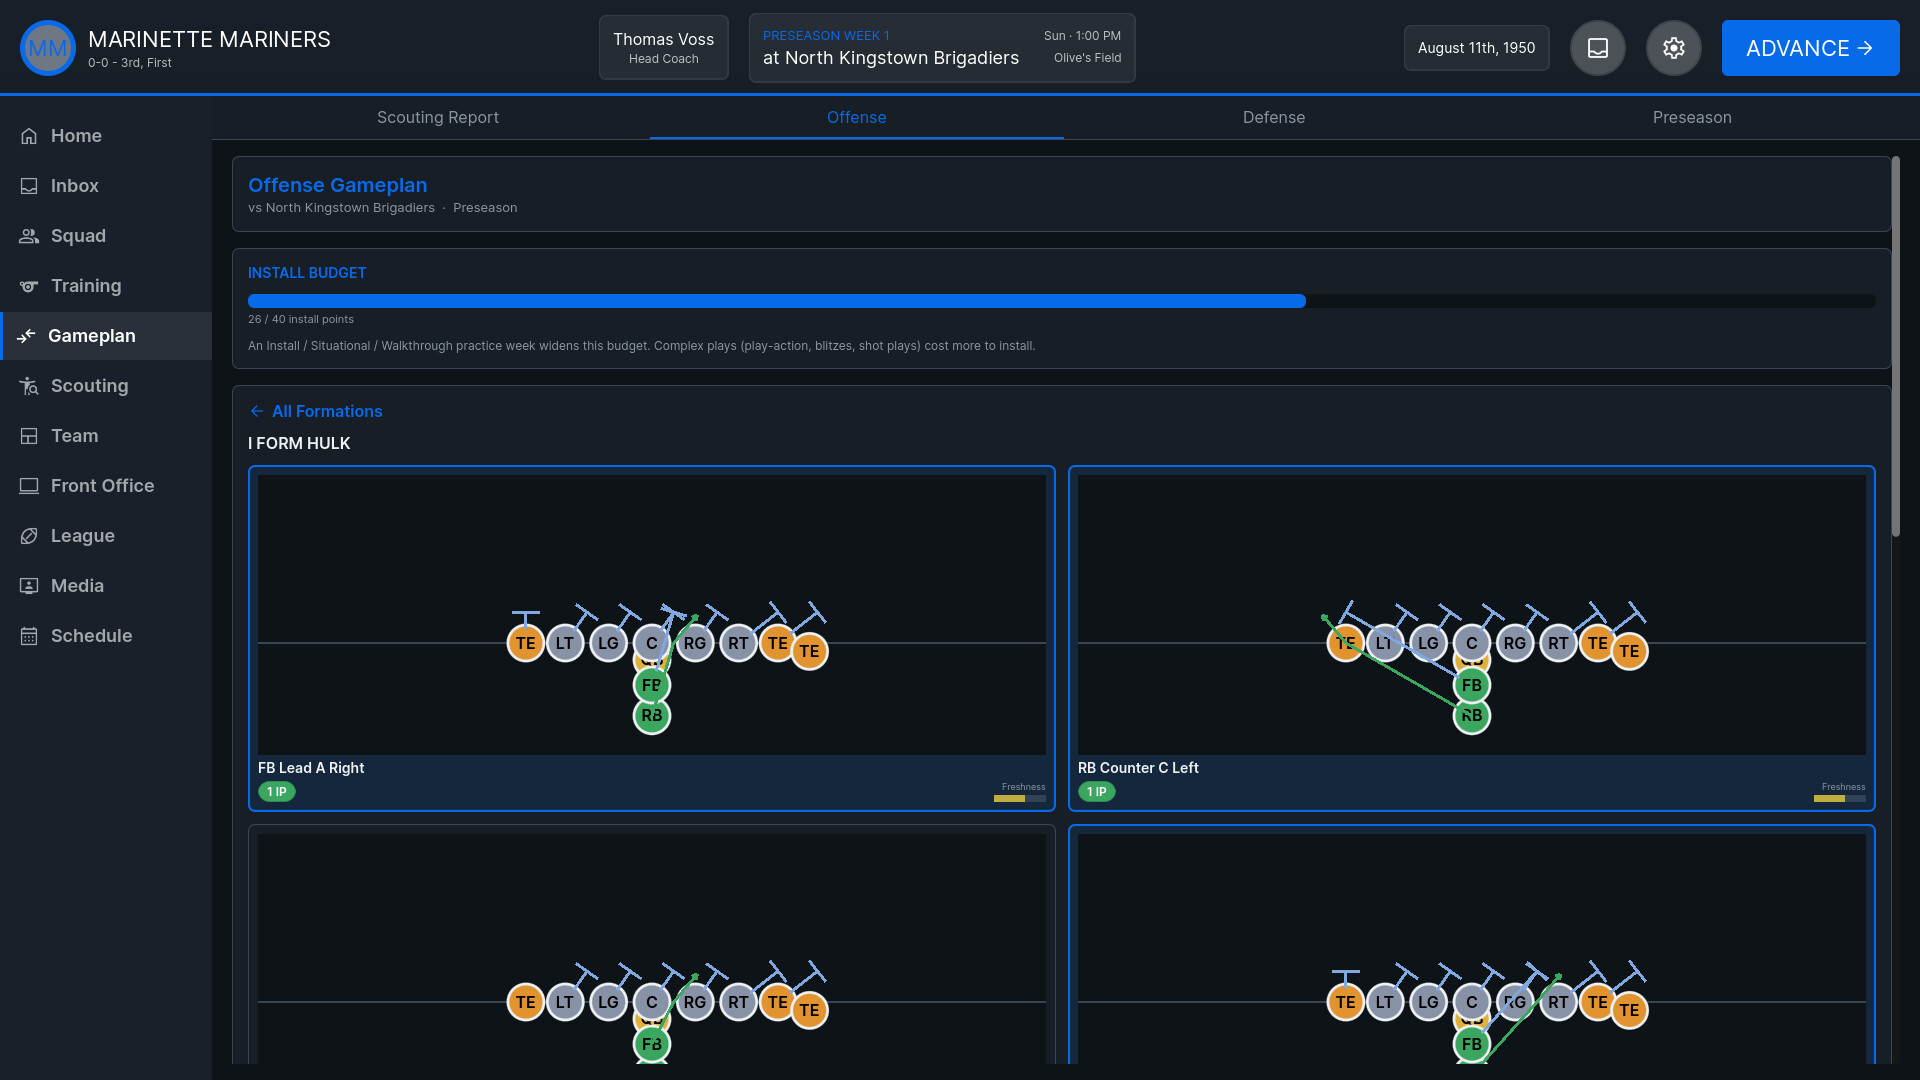Click the RB Counter C Left play name

1138,768
